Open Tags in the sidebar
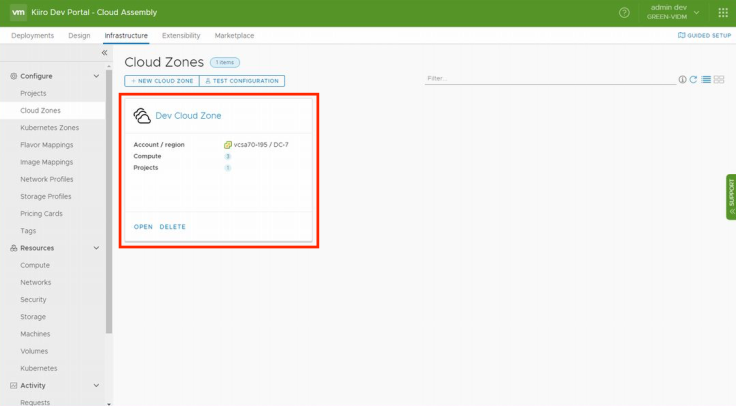This screenshot has width=736, height=406. 28,231
